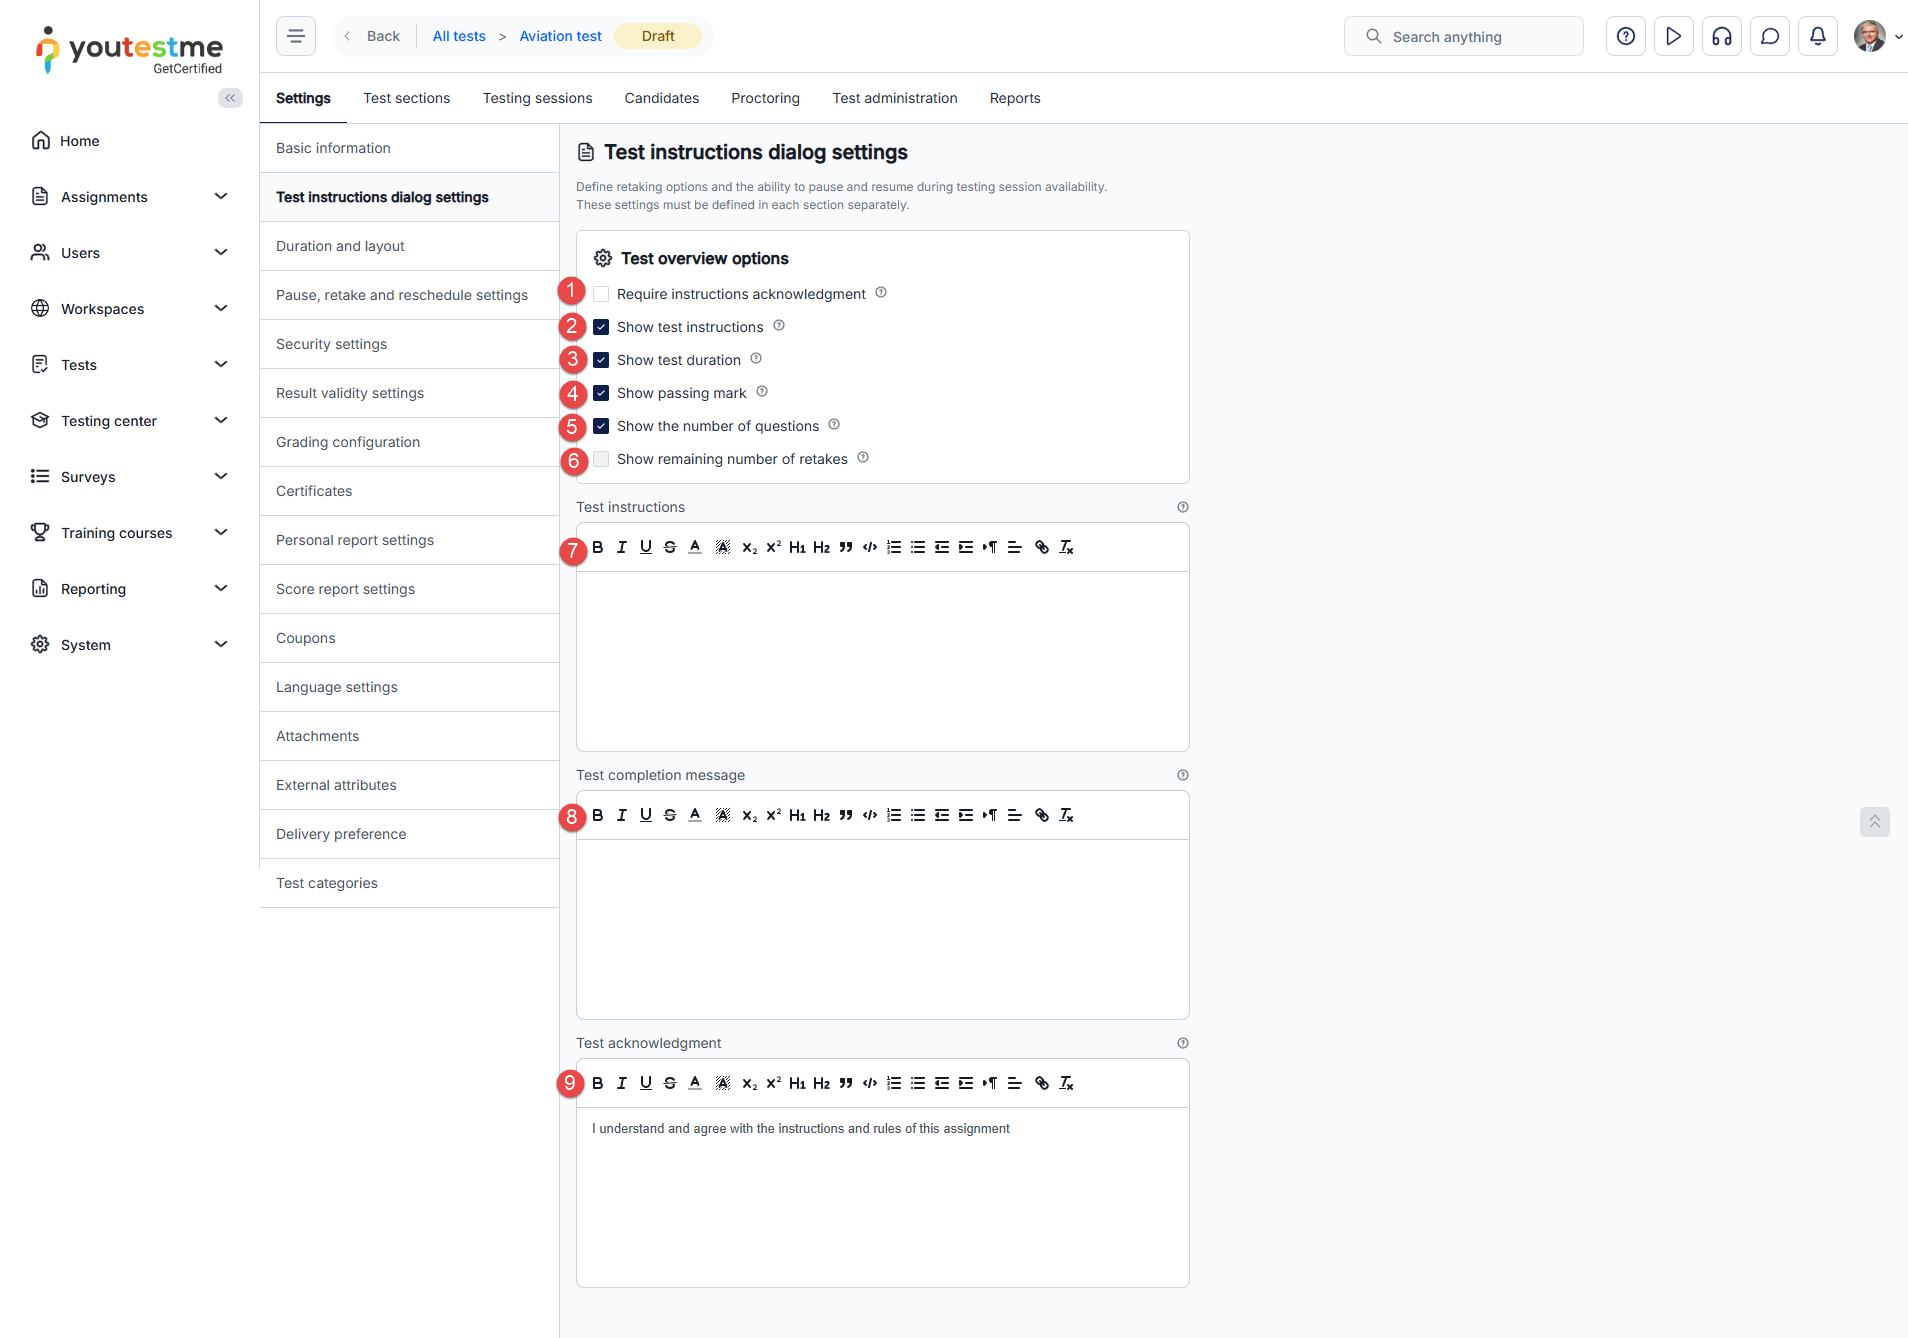The width and height of the screenshot is (1908, 1338).
Task: Toggle Show passing mark checkbox
Action: pos(601,393)
